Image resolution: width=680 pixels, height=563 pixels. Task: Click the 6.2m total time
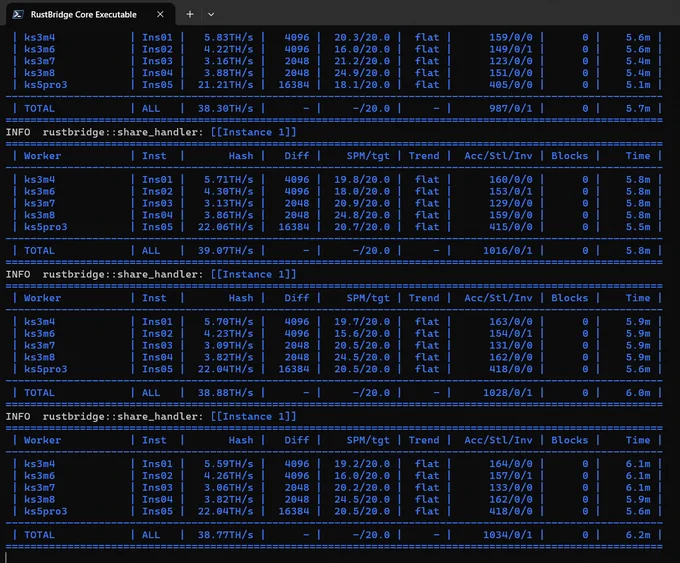[638, 535]
